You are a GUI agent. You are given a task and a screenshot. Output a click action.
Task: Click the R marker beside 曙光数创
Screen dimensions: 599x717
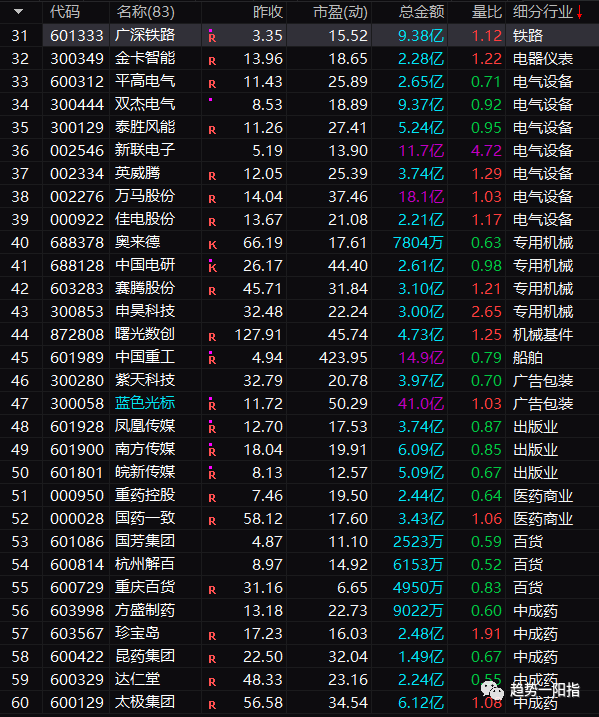pos(212,337)
